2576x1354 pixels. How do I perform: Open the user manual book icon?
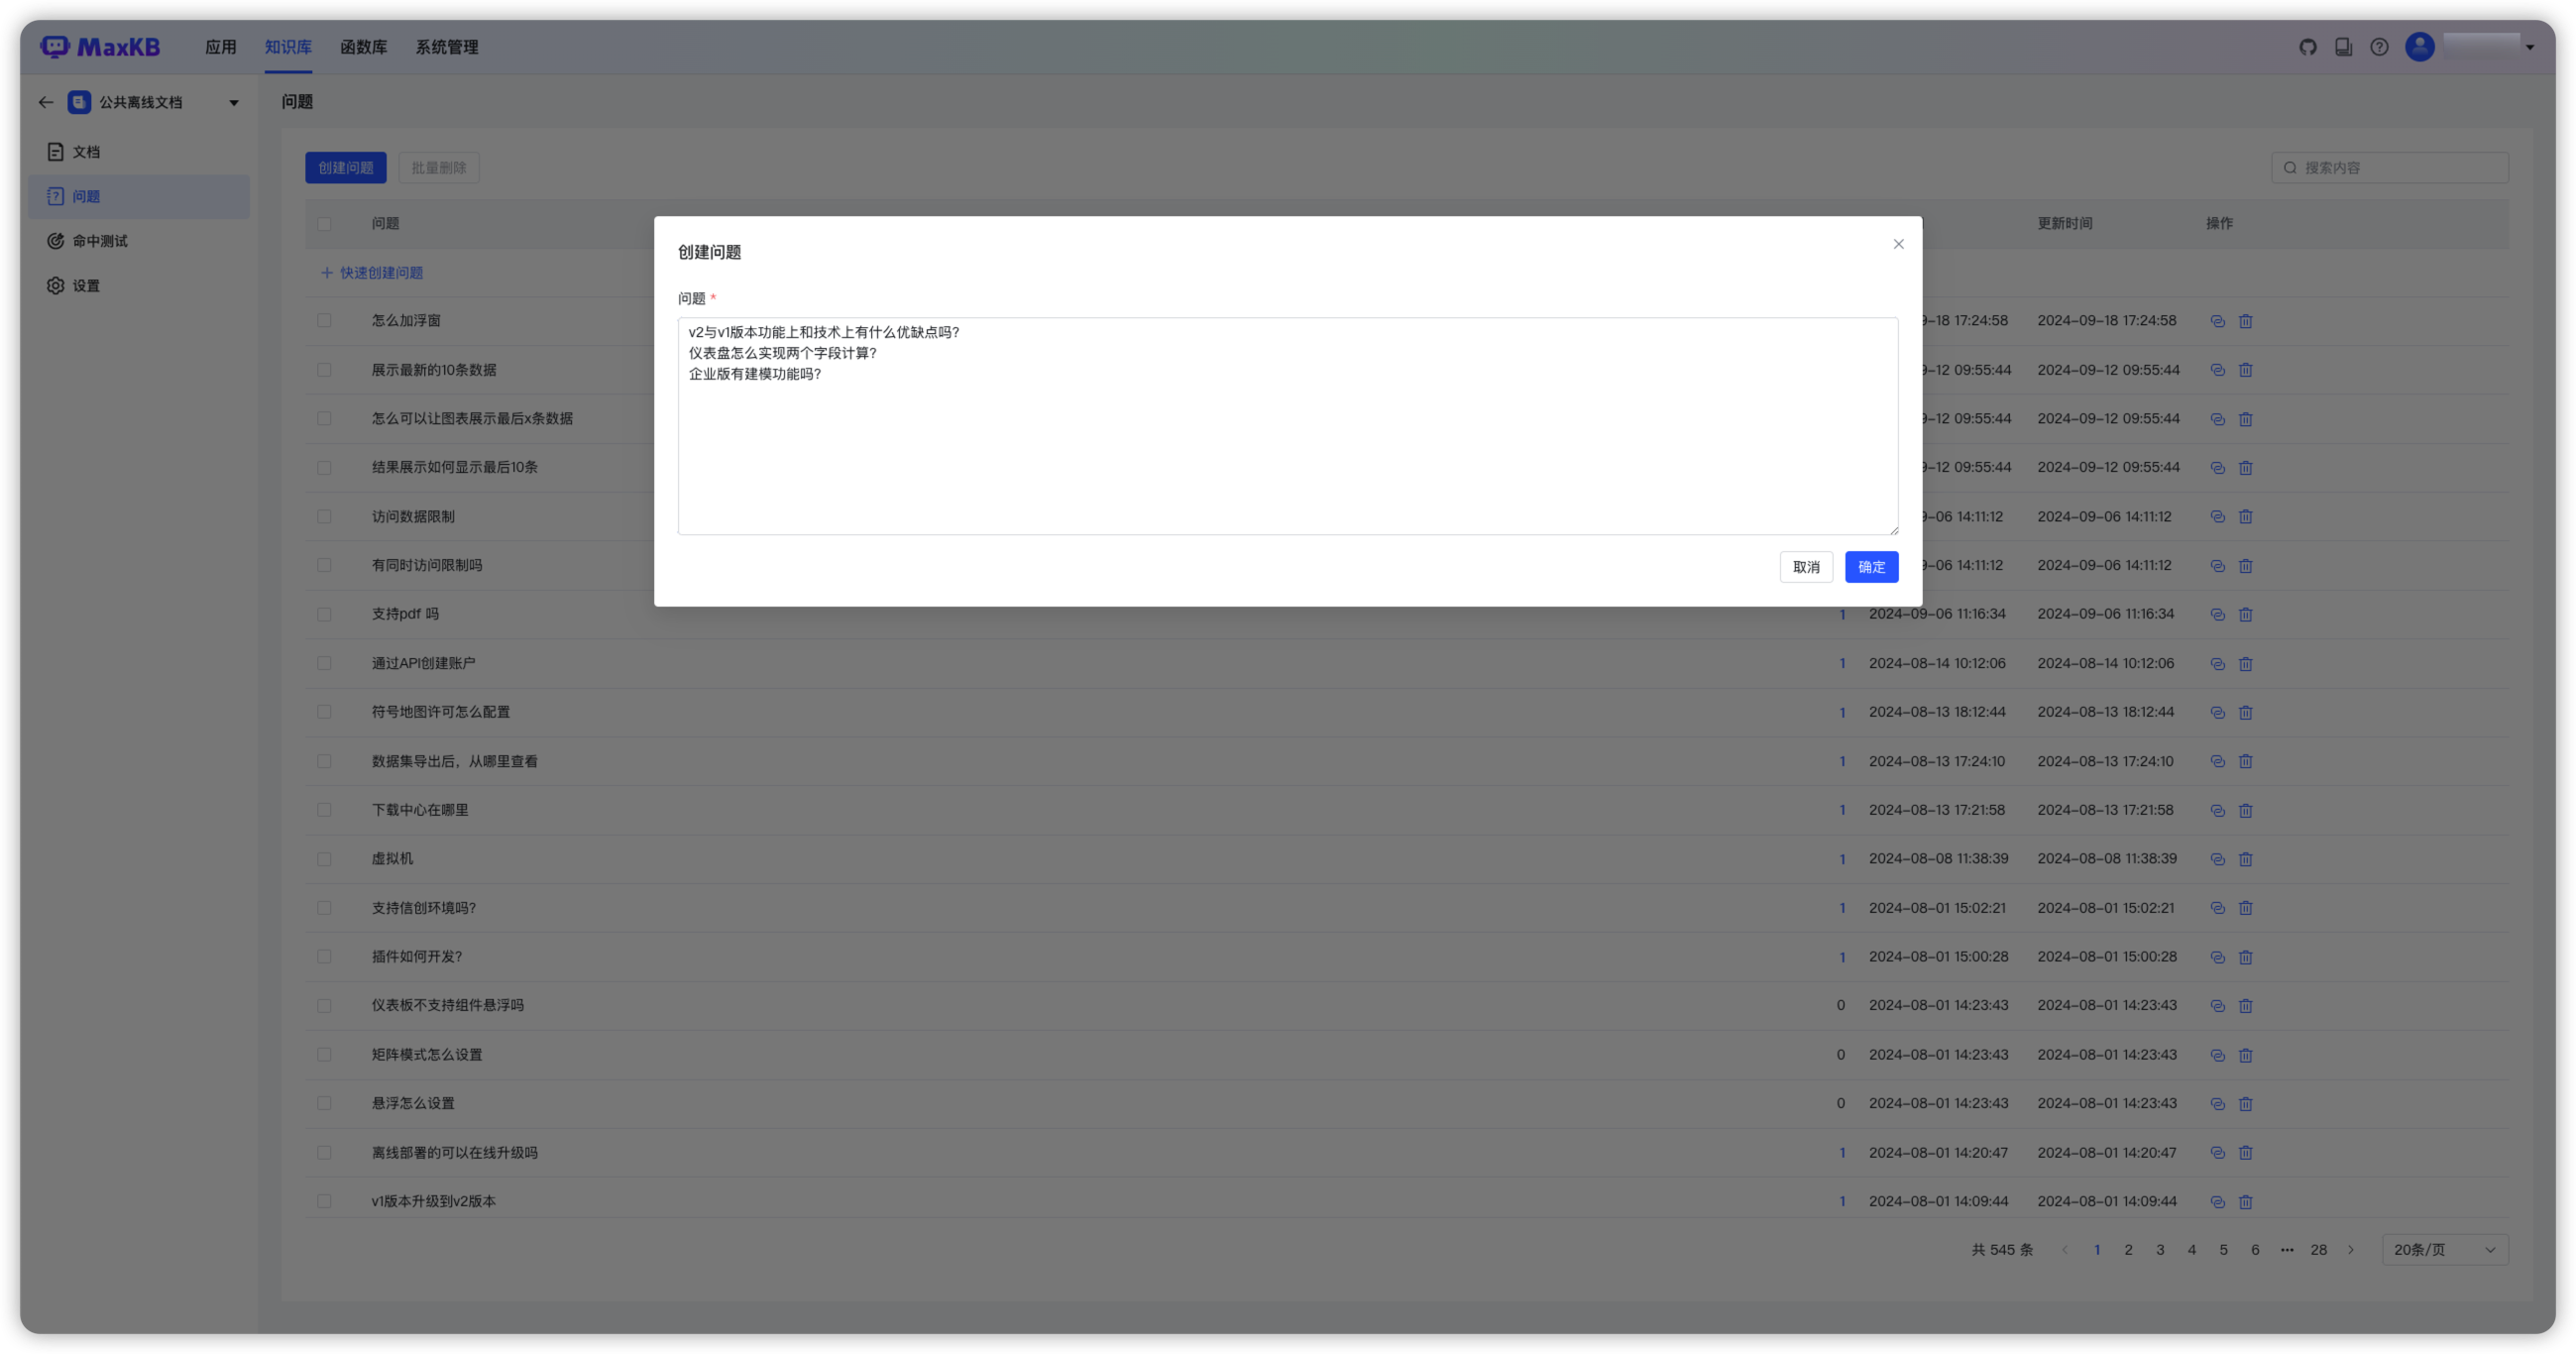[x=2343, y=47]
